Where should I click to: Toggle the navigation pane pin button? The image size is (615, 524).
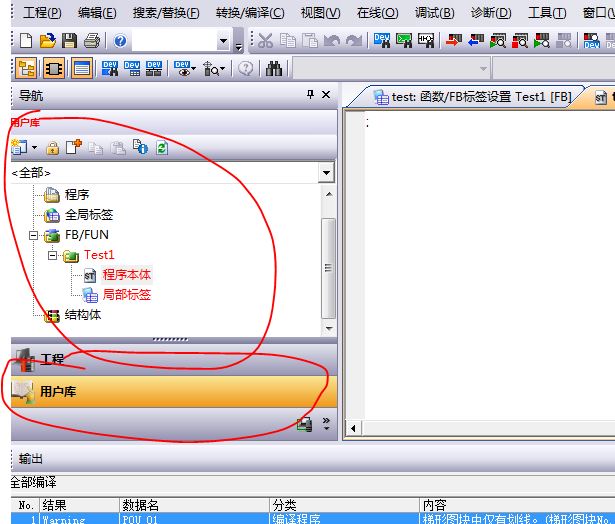(x=310, y=95)
